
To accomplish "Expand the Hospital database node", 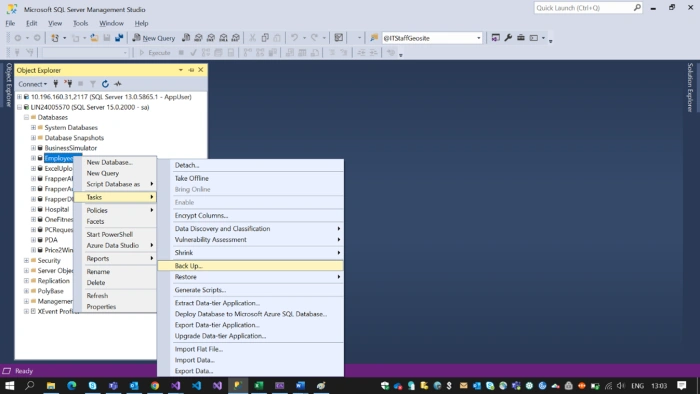I will tap(33, 209).
